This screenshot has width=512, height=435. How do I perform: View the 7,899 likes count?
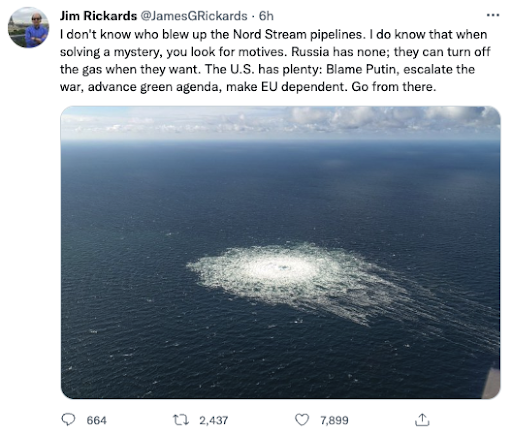(x=334, y=420)
